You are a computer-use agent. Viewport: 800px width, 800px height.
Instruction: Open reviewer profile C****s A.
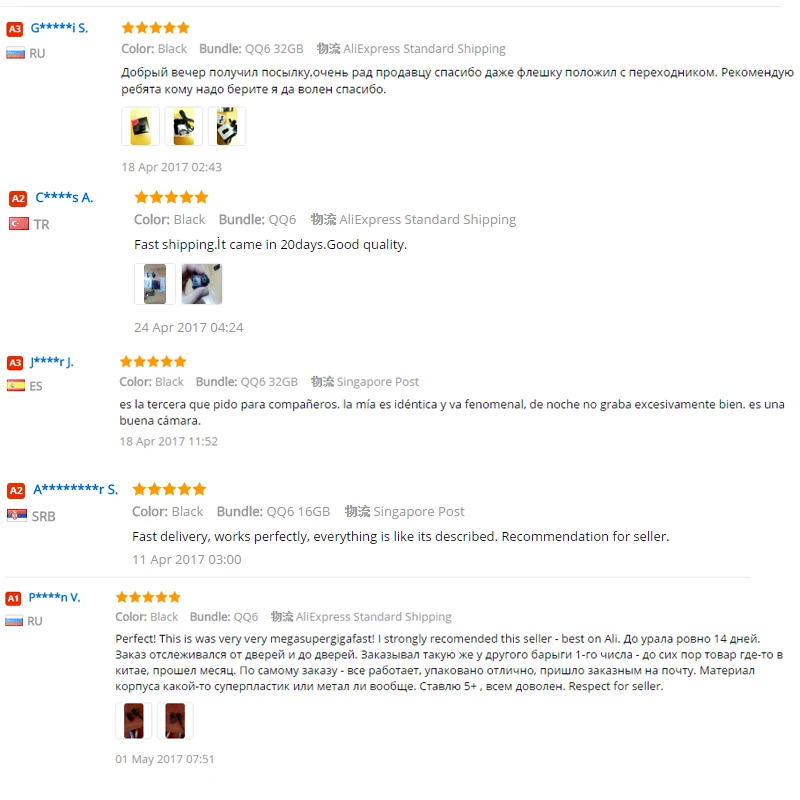tap(64, 197)
